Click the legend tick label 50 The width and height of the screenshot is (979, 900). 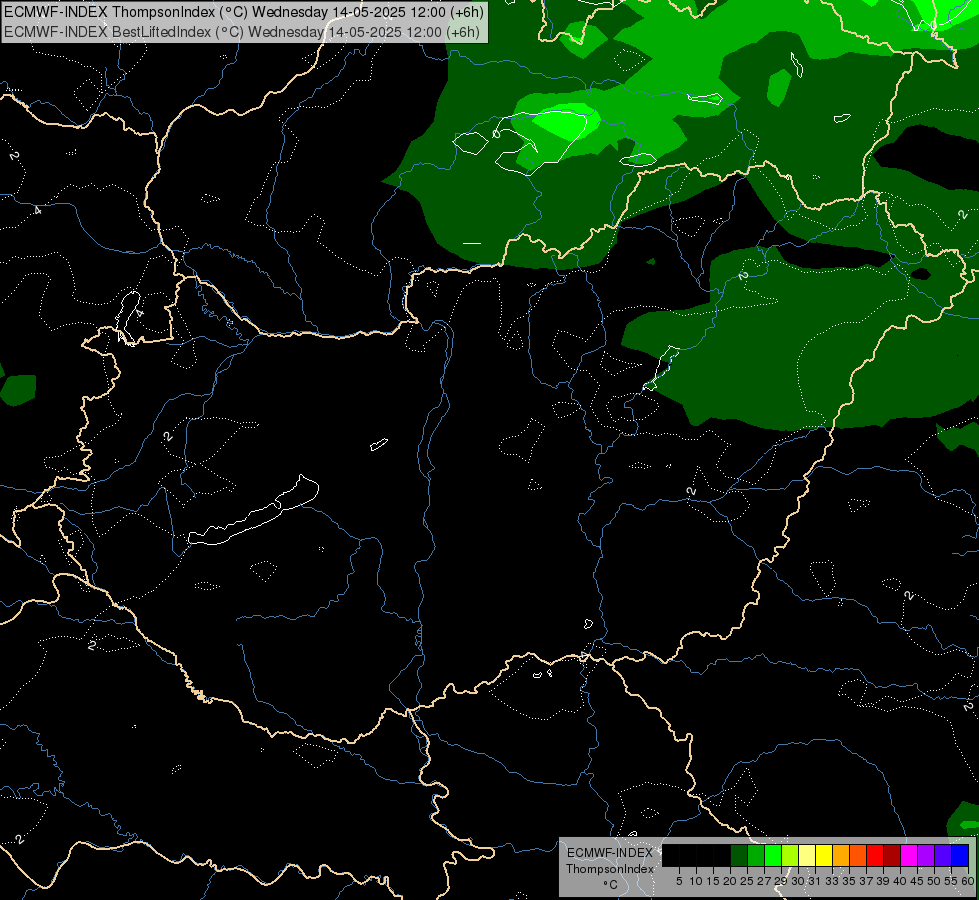(x=933, y=881)
